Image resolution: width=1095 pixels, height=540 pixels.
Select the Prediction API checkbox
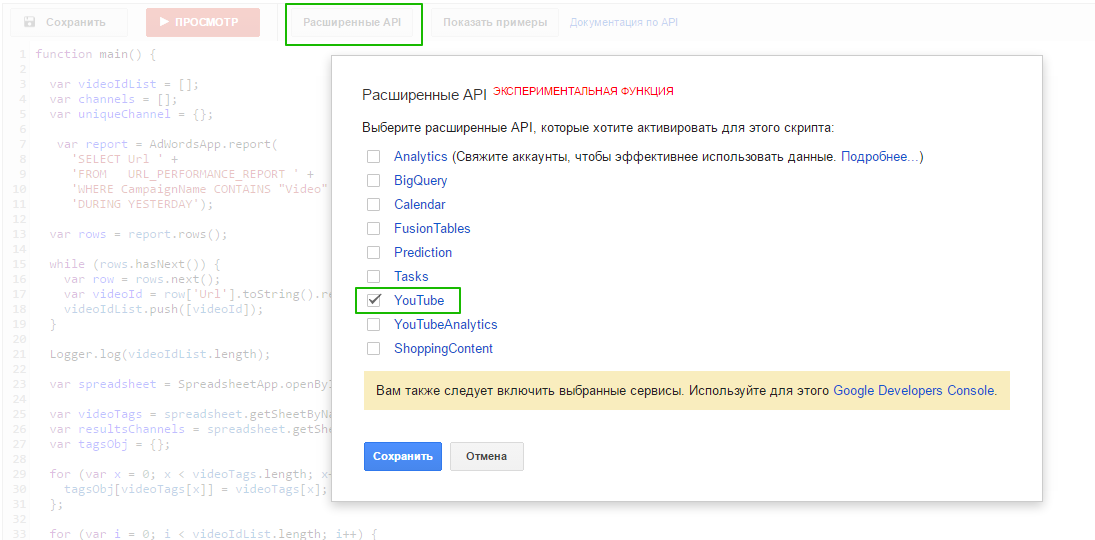[x=374, y=252]
